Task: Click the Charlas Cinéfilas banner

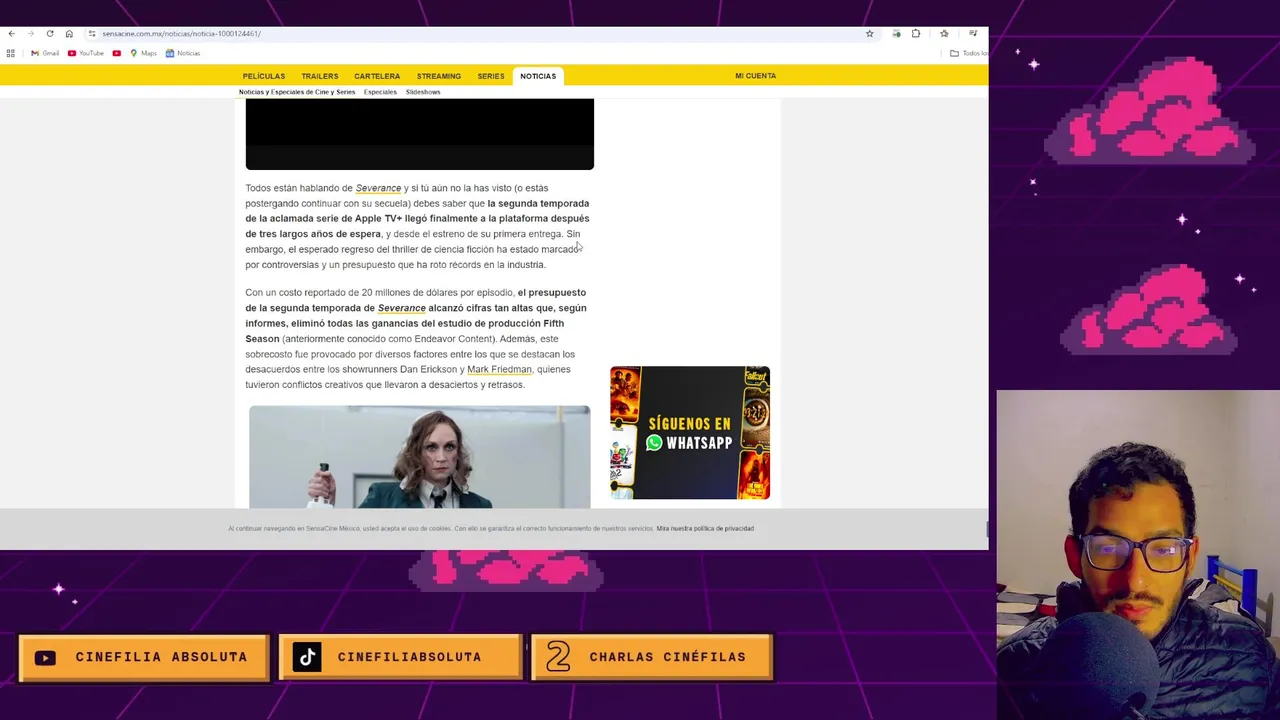Action: coord(652,658)
